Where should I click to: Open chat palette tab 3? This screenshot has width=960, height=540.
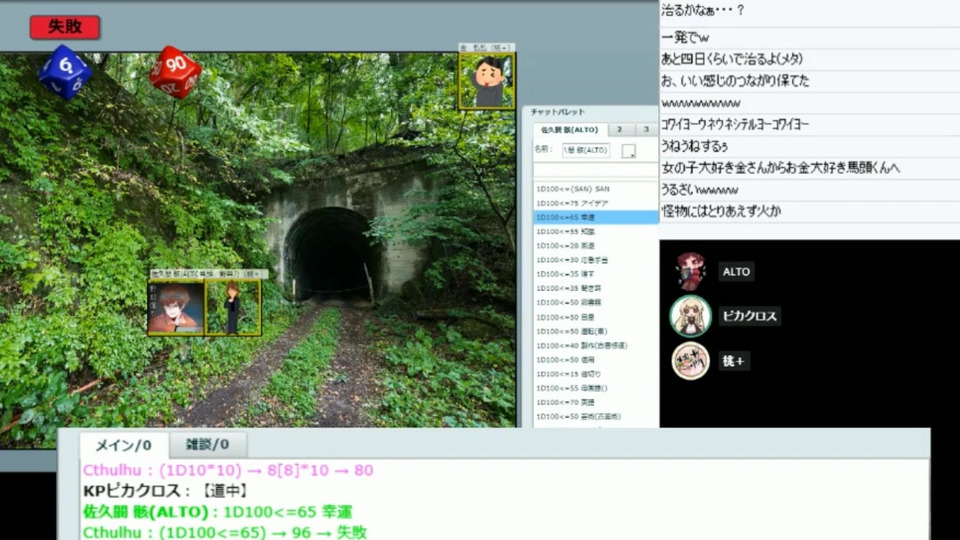[645, 129]
